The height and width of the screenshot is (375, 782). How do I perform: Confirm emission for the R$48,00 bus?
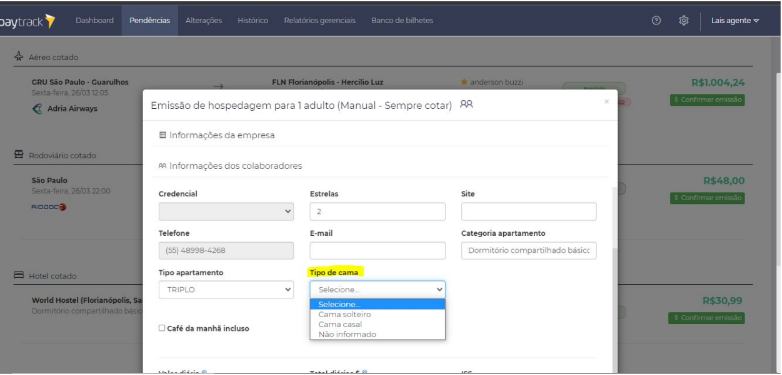click(x=707, y=198)
